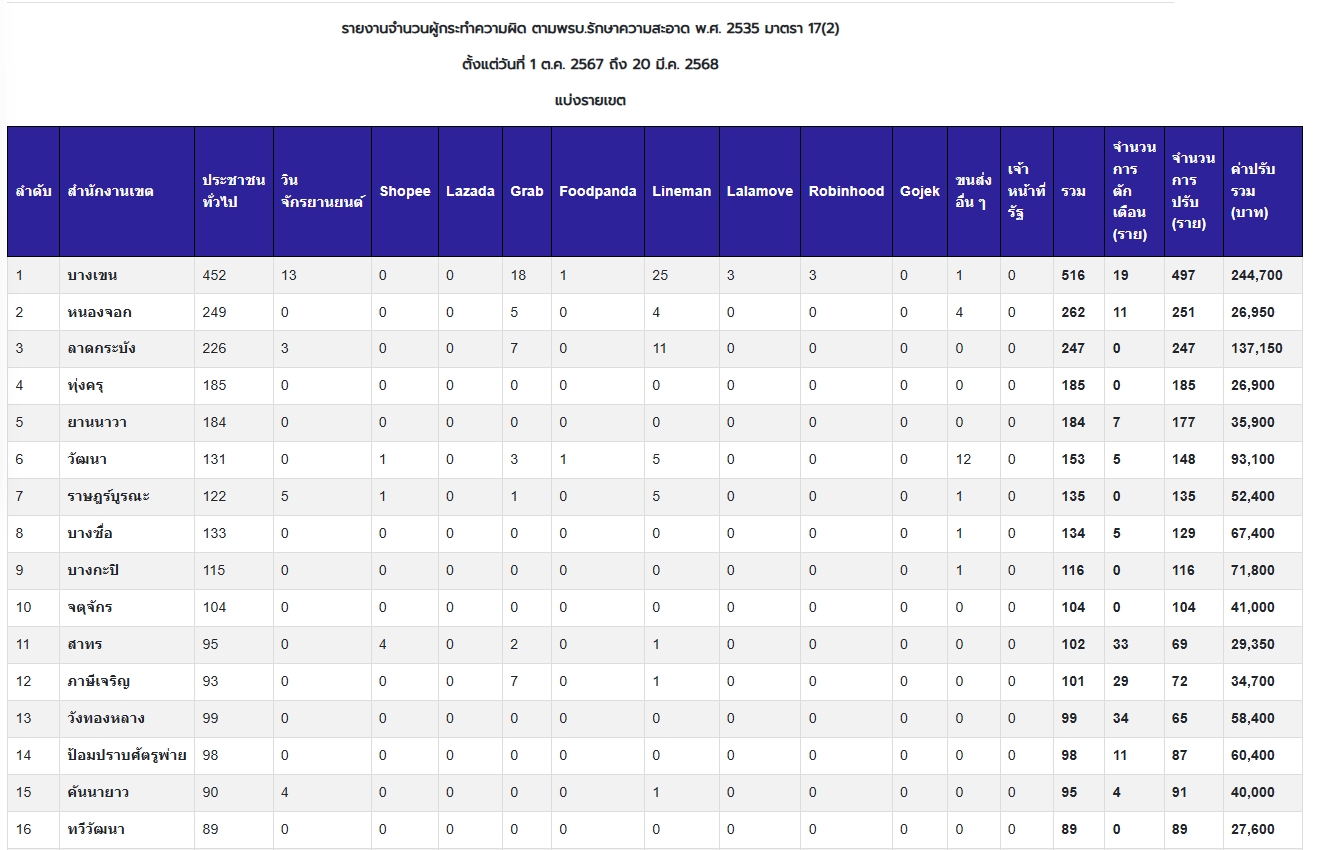Click total fine value 26,950
Viewport: 1326px width, 850px height.
pyautogui.click(x=1253, y=312)
